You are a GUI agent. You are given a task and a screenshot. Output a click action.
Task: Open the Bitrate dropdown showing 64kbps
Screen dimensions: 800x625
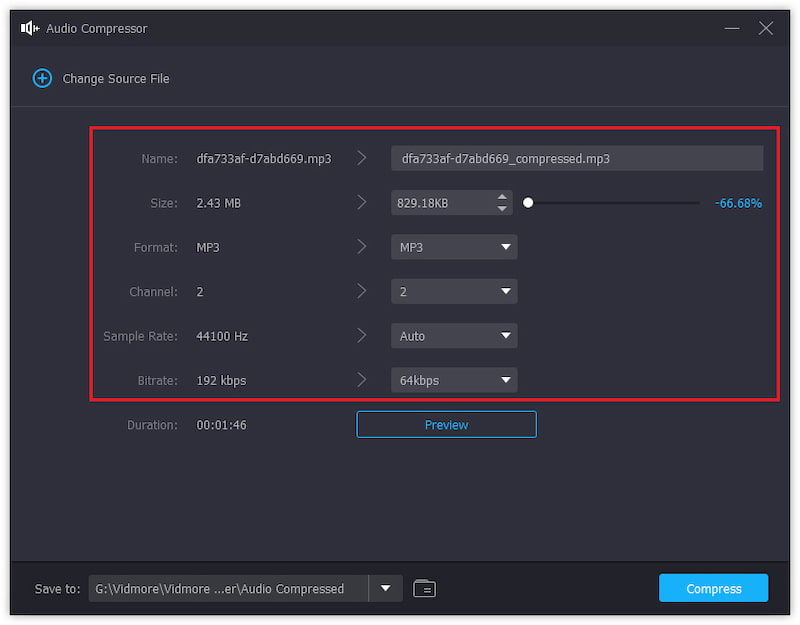[454, 381]
